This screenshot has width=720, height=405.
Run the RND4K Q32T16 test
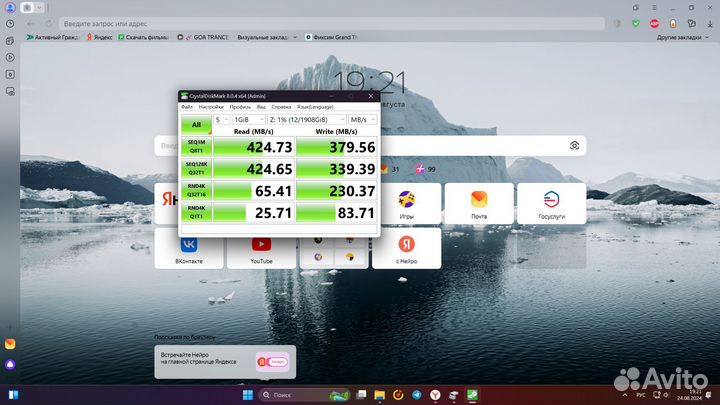coord(196,191)
